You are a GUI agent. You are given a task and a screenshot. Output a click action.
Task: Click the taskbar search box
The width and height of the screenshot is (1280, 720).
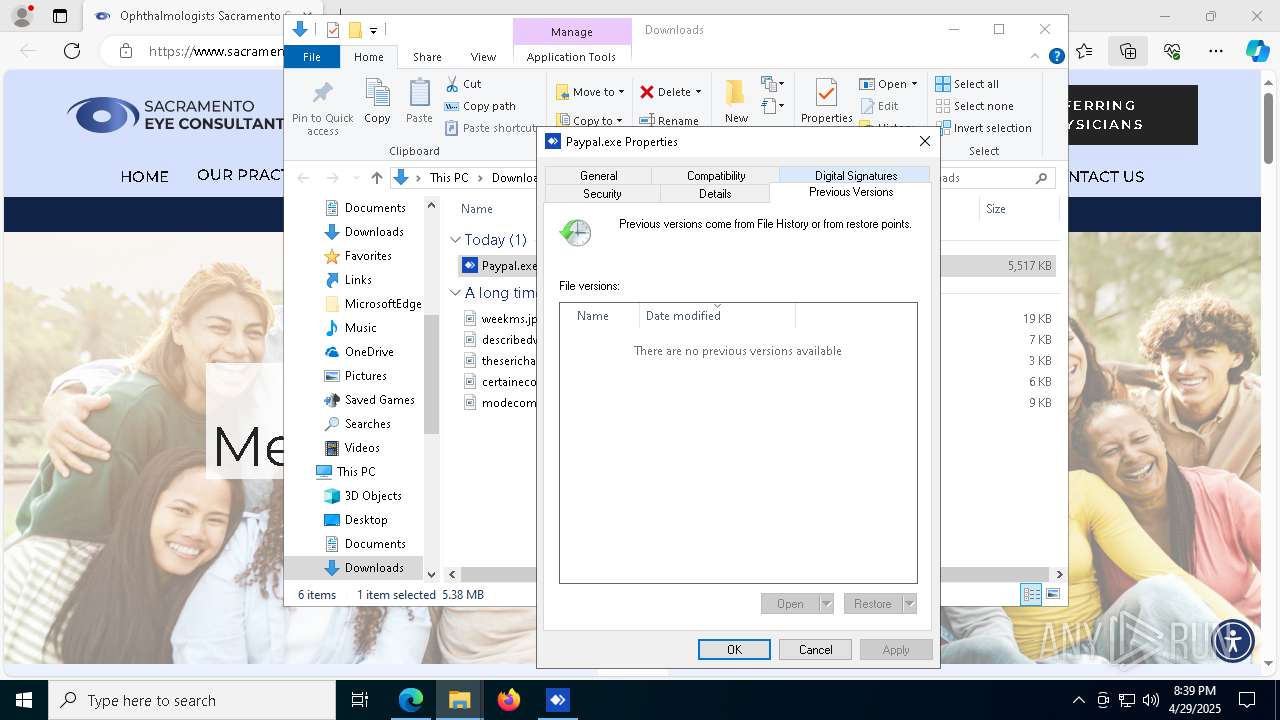click(x=192, y=700)
